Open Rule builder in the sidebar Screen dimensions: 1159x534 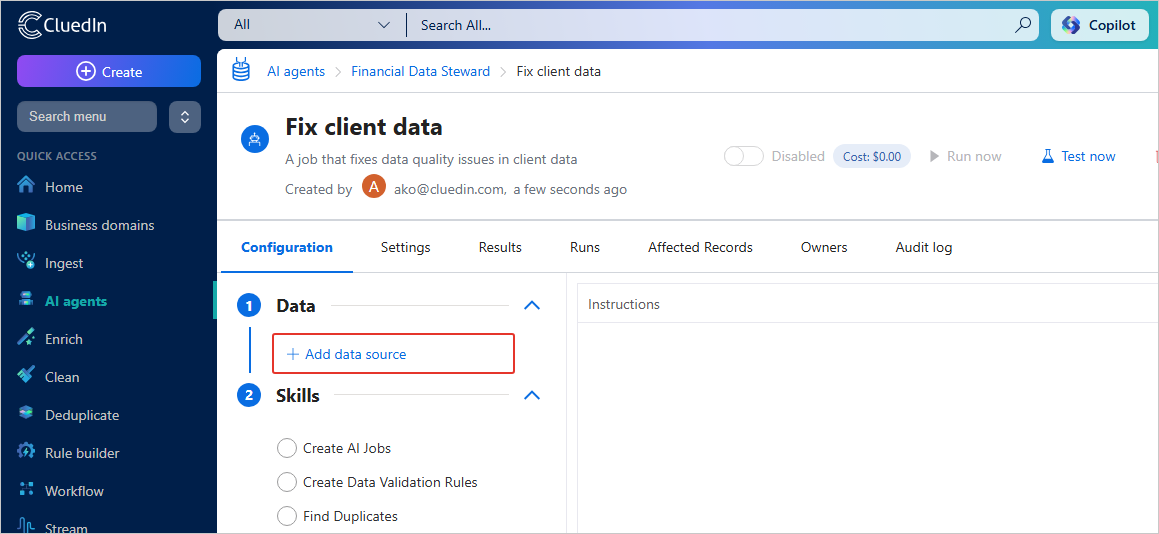[82, 453]
